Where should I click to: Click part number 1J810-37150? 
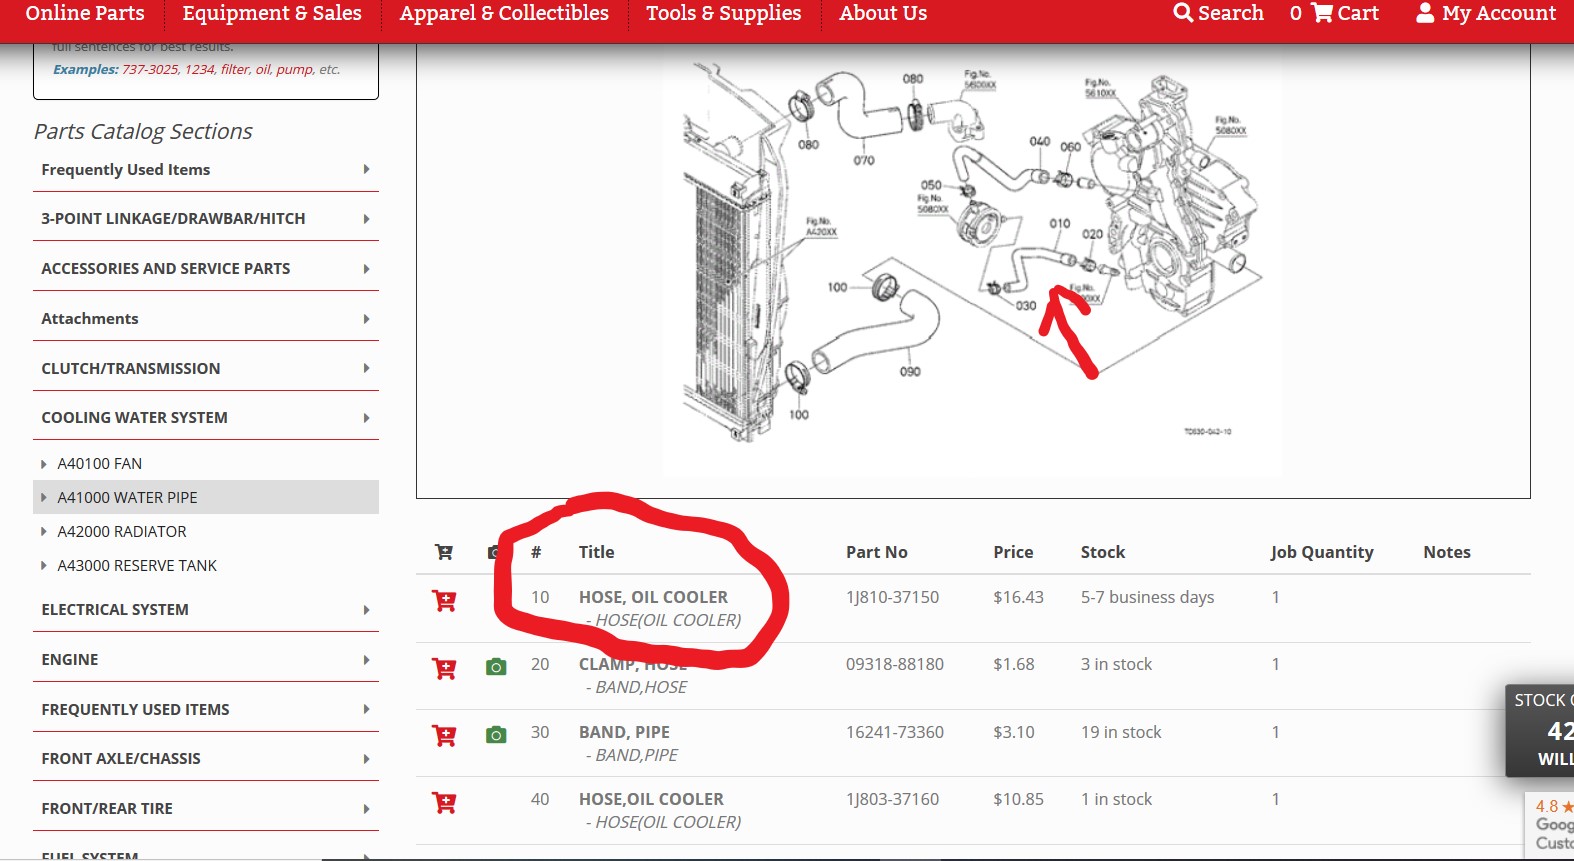tap(892, 597)
